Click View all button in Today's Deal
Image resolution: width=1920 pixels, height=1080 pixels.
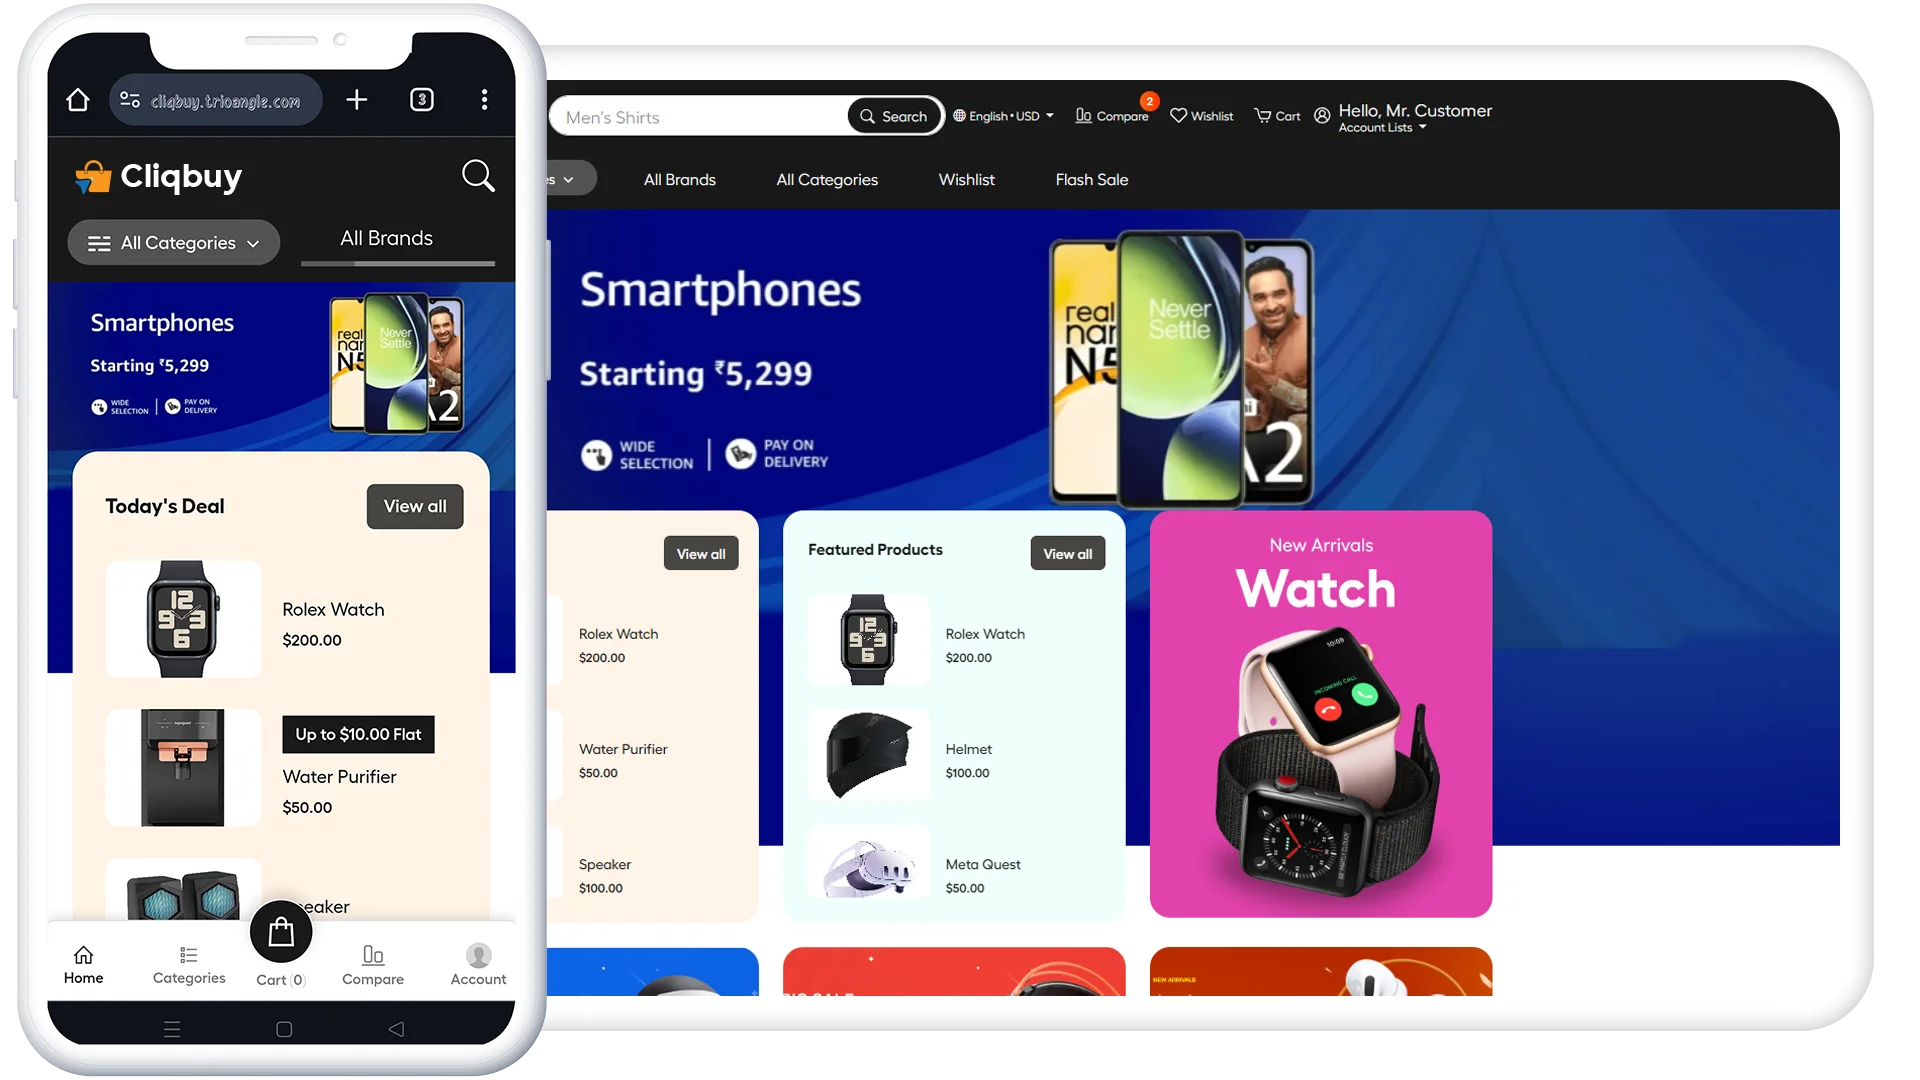414,506
